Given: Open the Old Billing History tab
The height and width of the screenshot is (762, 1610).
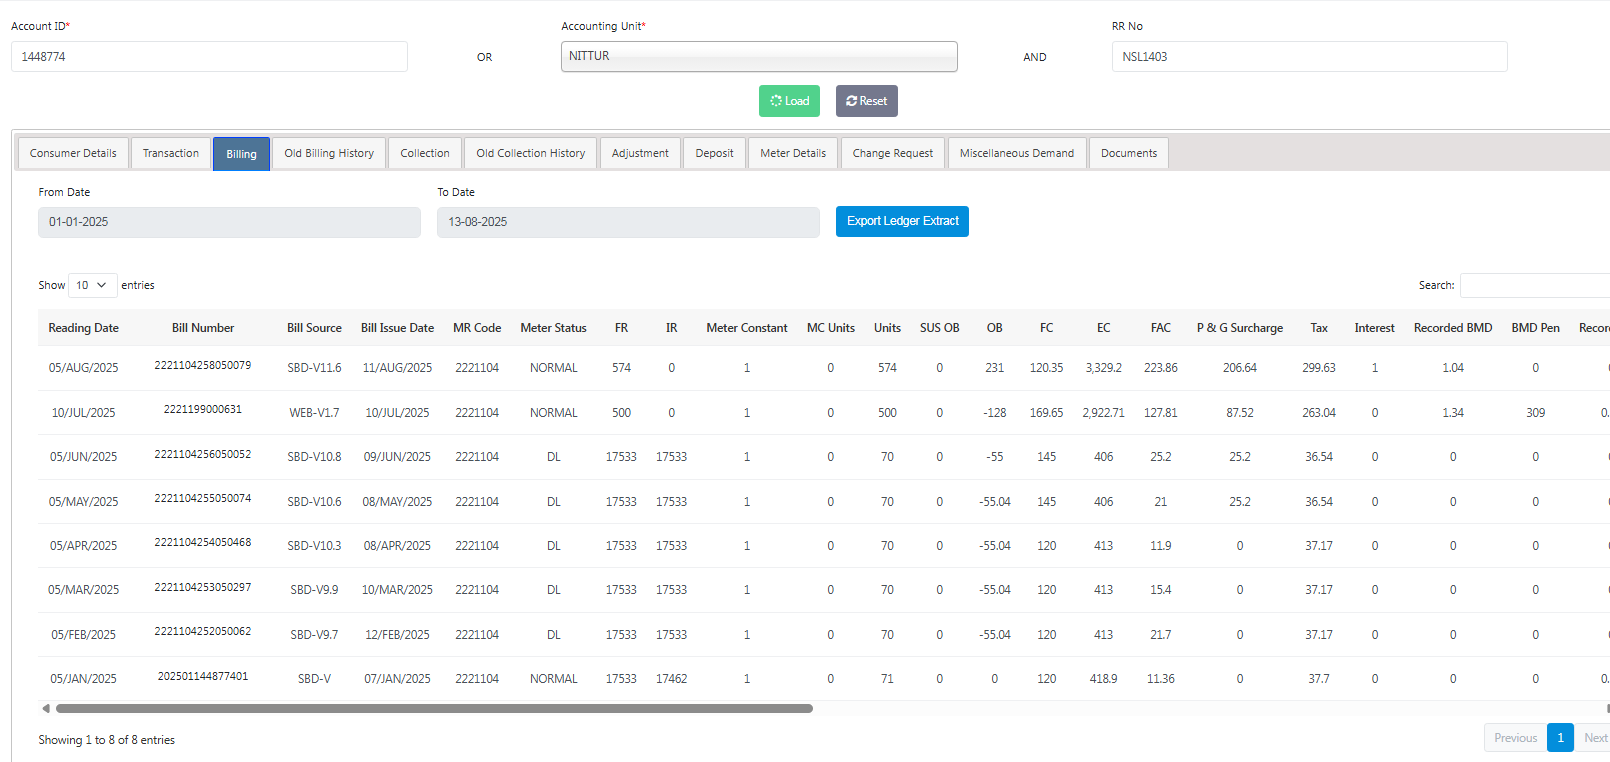Looking at the screenshot, I should click(x=329, y=153).
